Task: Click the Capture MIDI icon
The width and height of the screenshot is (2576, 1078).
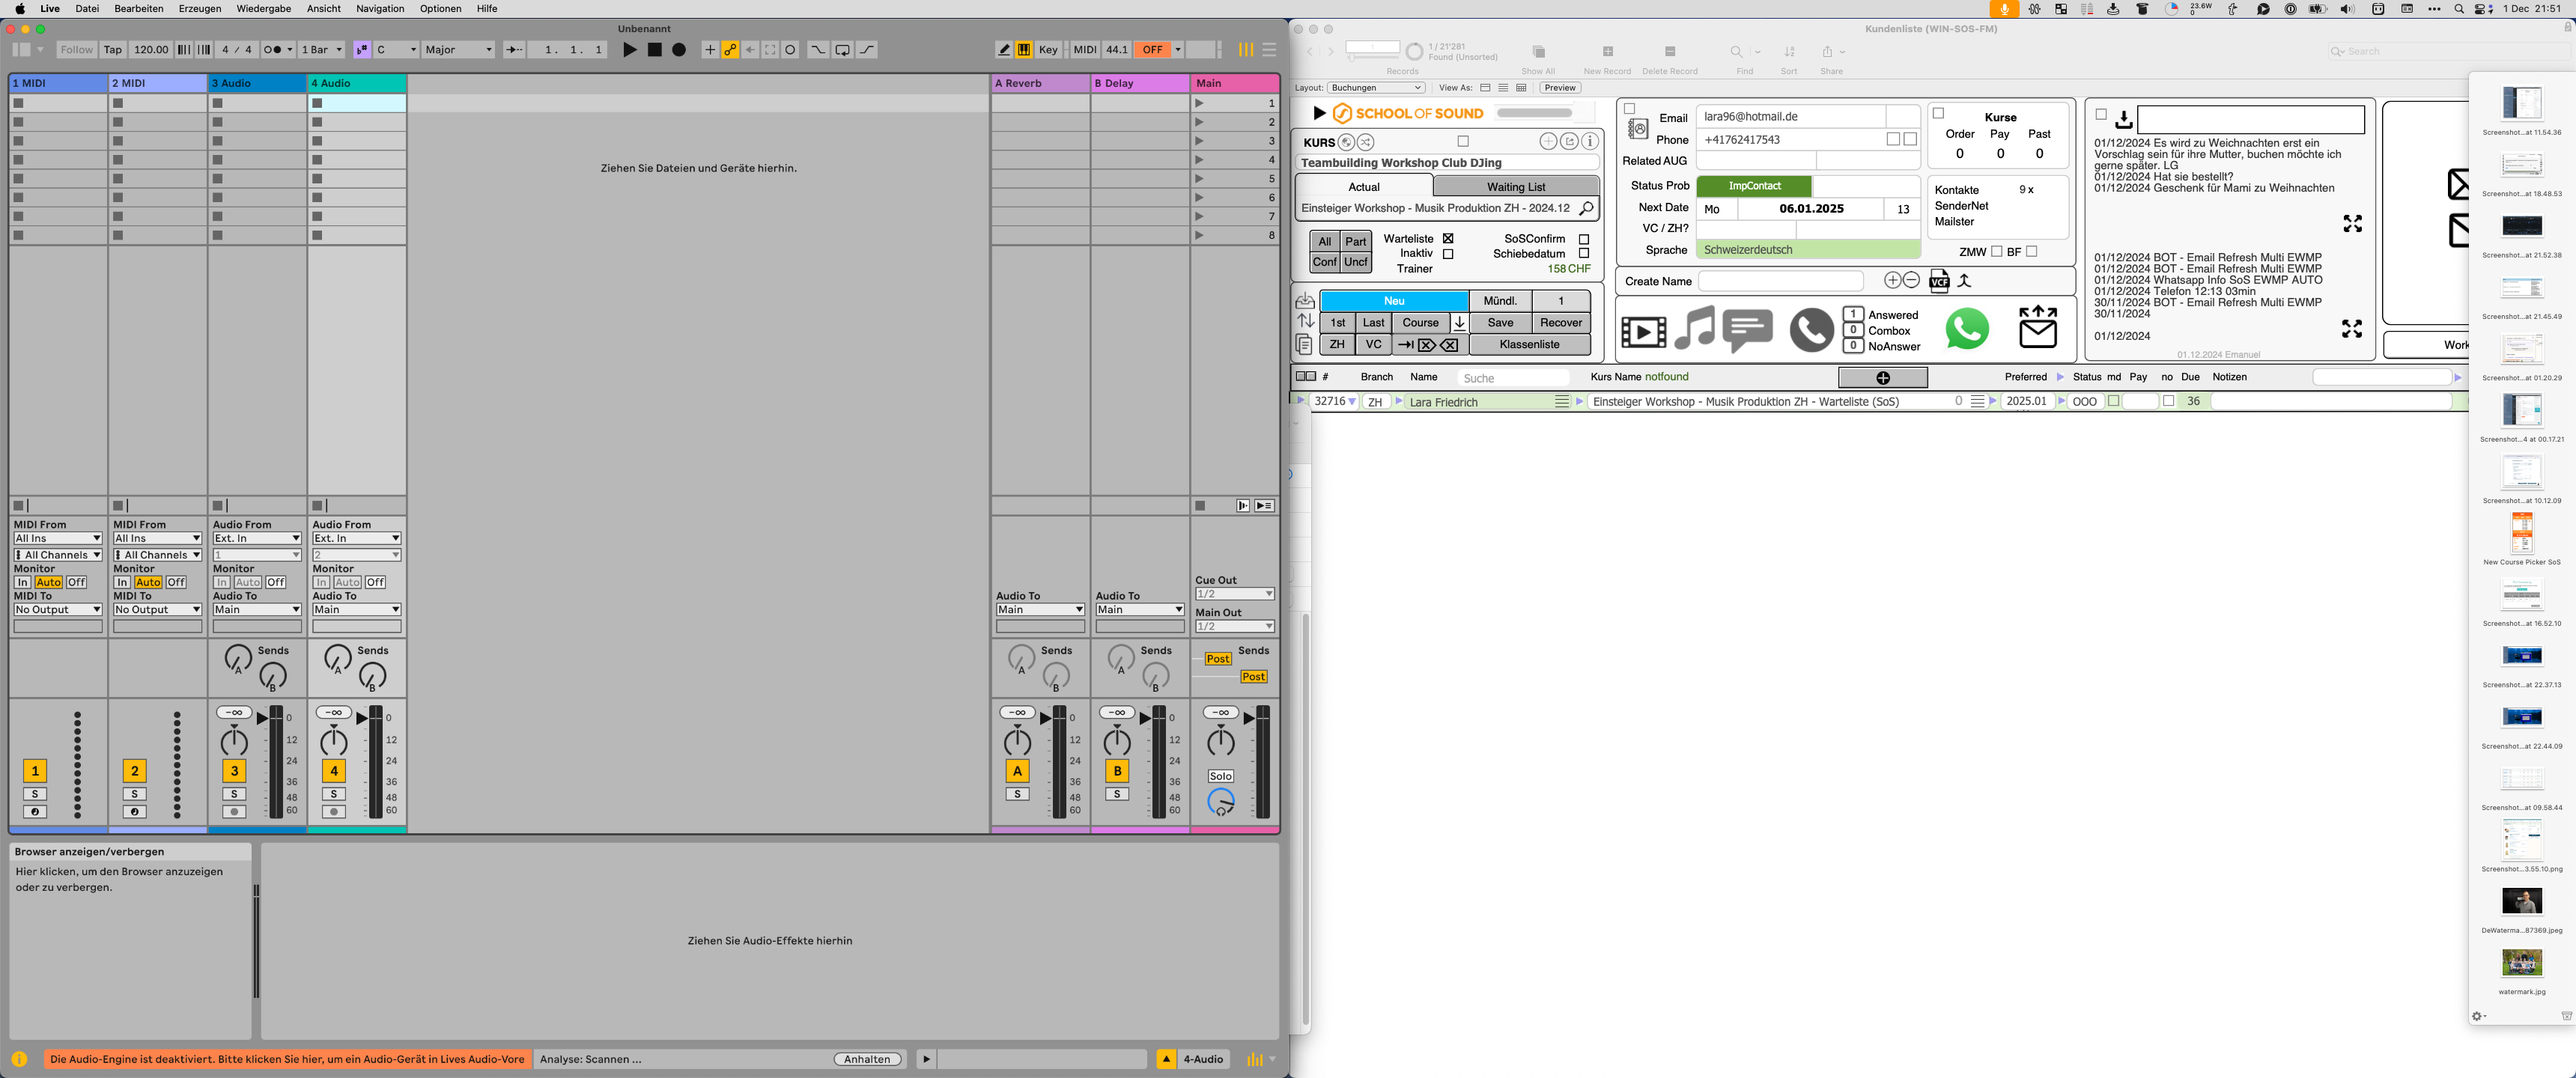Action: tap(770, 50)
